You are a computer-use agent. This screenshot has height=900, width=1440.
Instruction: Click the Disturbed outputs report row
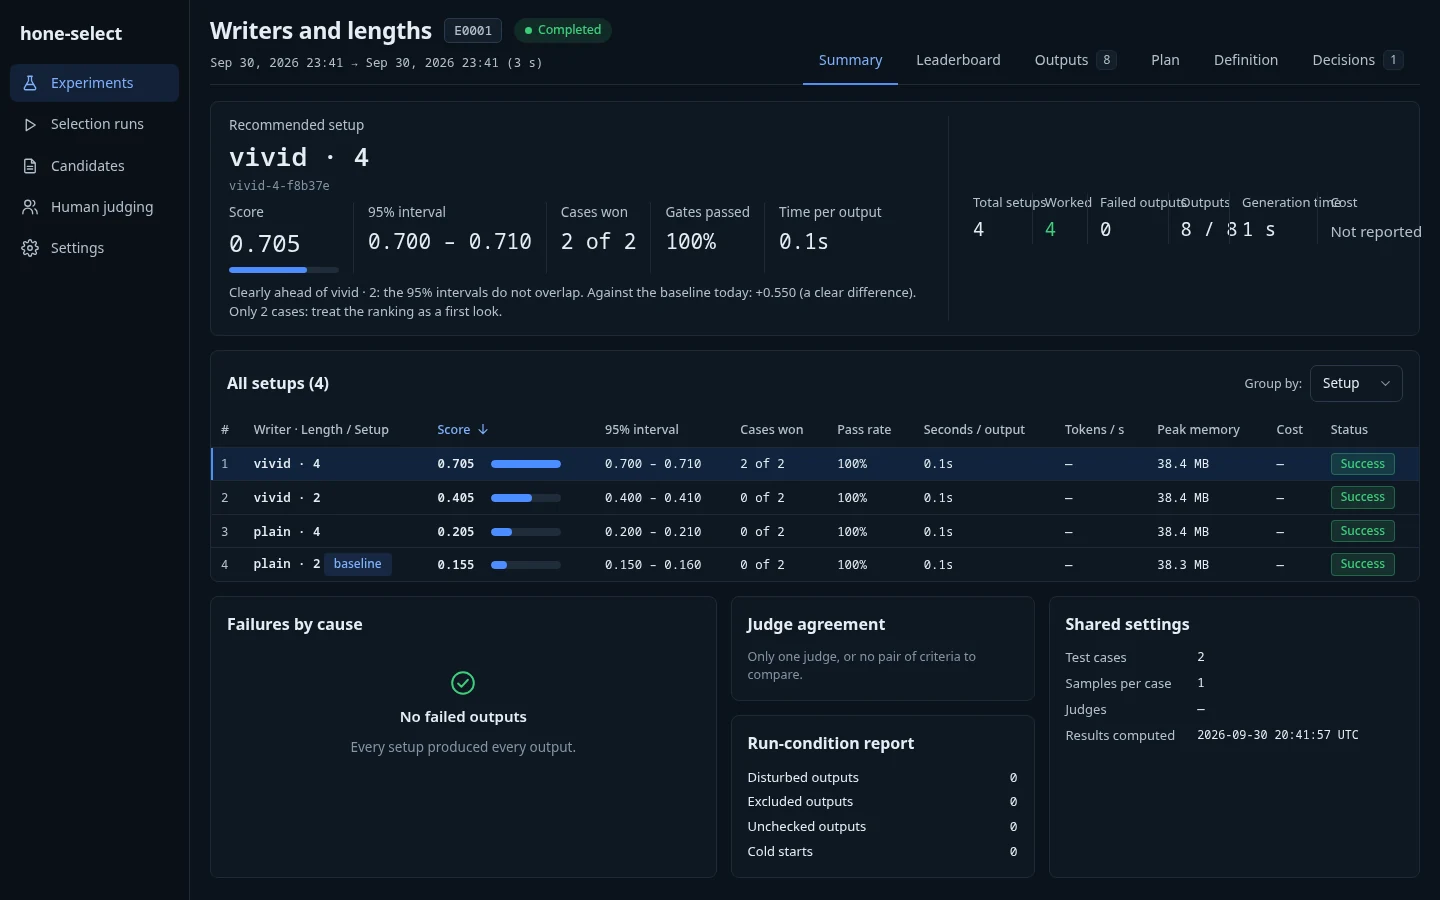pos(882,778)
